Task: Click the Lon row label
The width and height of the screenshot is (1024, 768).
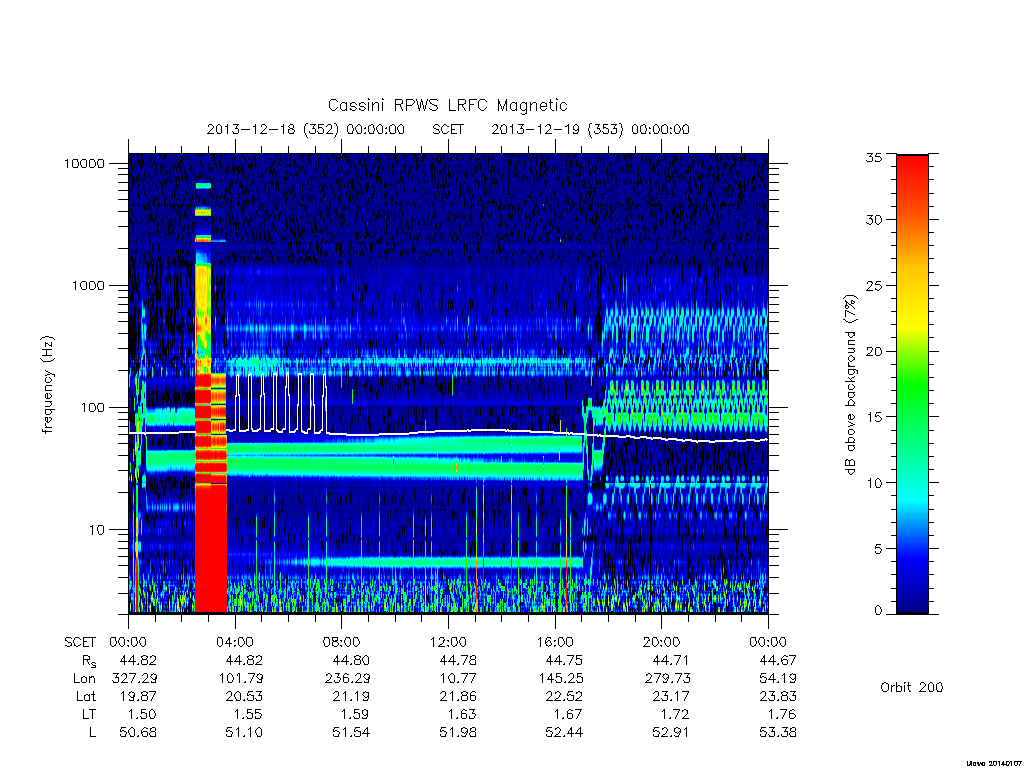Action: click(x=84, y=679)
